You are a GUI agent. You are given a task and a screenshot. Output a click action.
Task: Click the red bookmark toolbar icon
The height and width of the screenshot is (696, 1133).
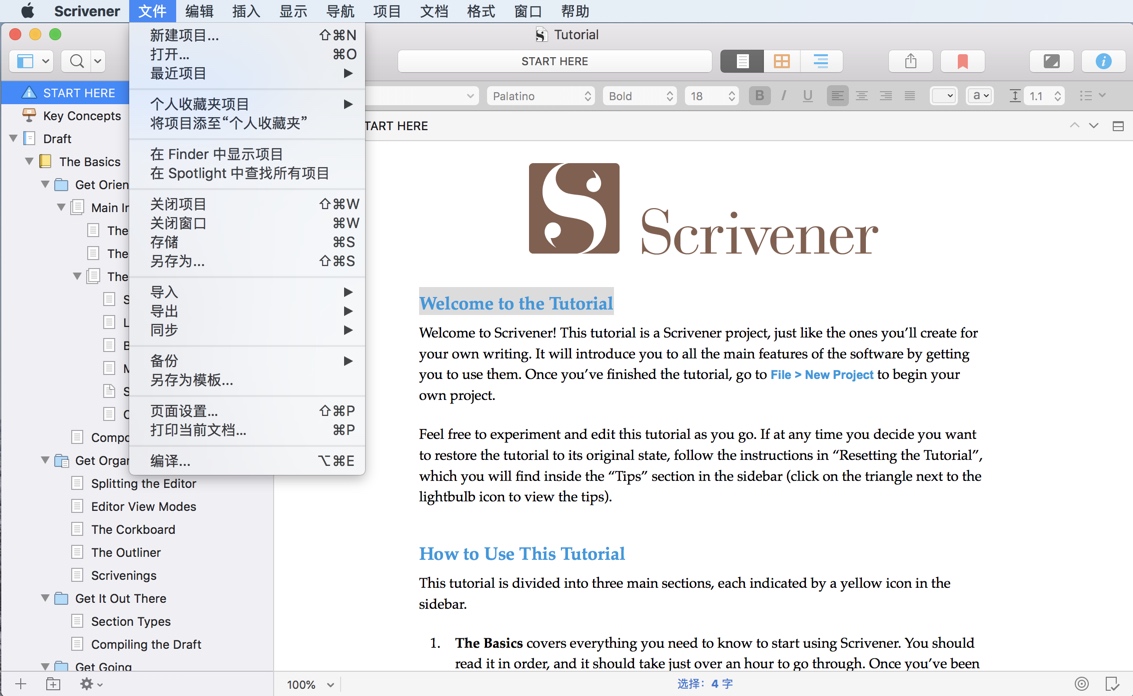click(x=962, y=61)
